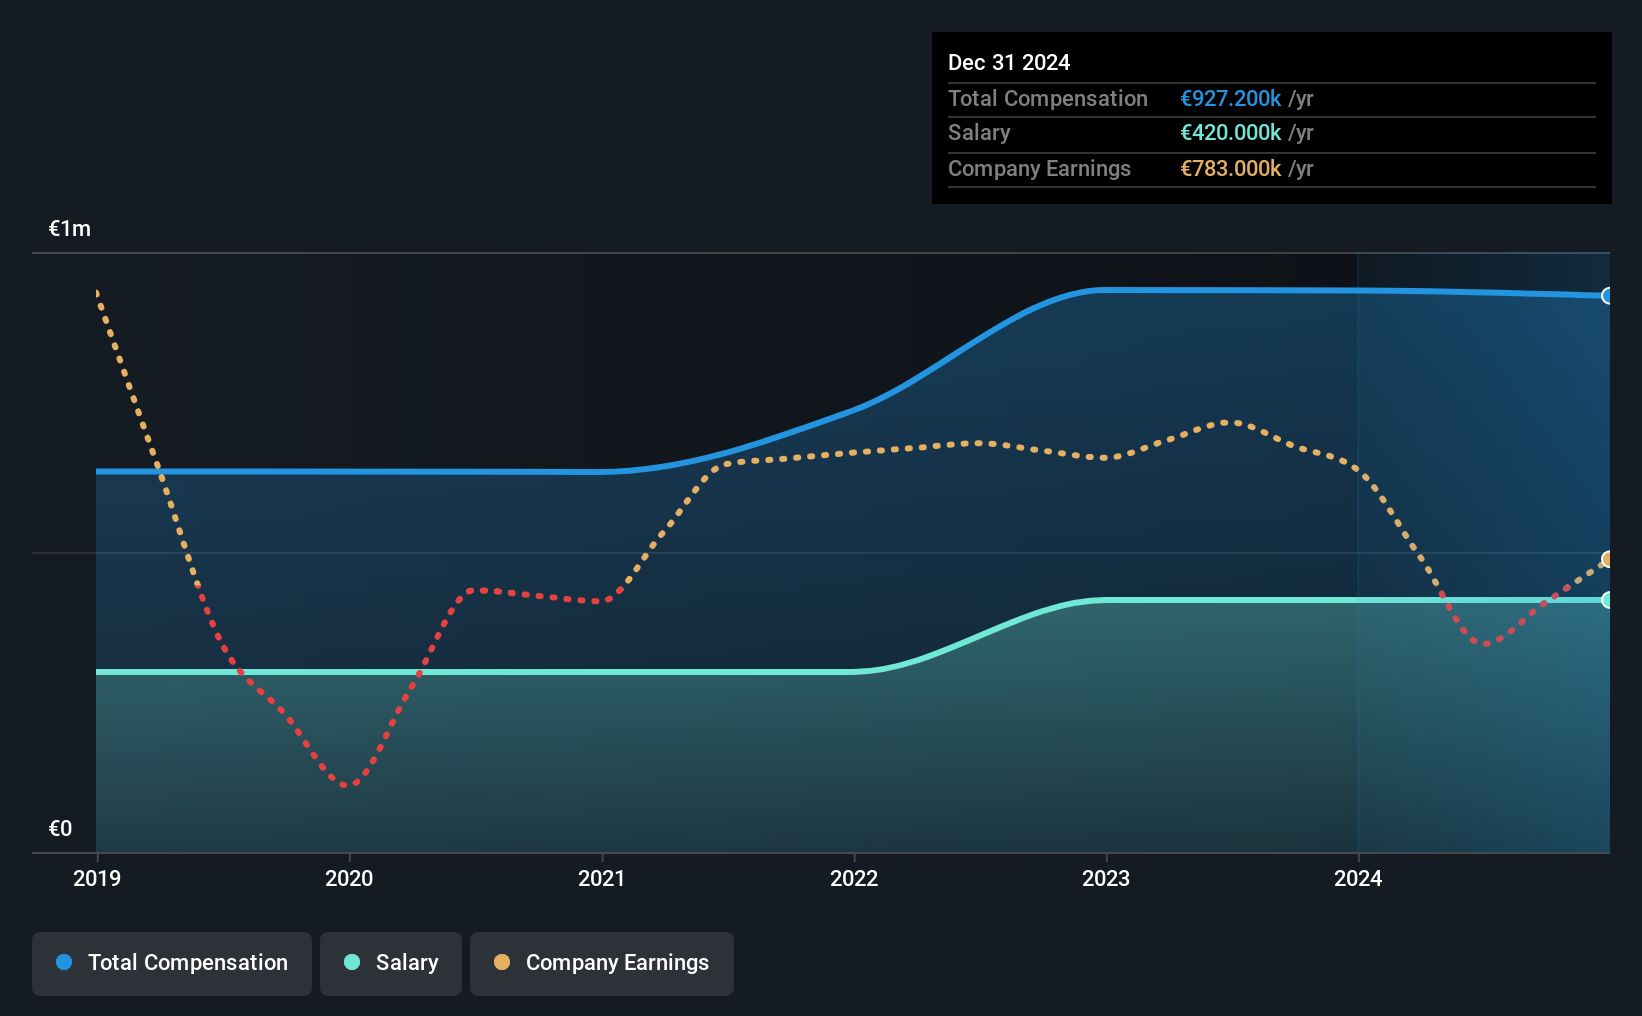This screenshot has width=1642, height=1016.
Task: Click the blue Total Compensation legend dot
Action: 64,962
